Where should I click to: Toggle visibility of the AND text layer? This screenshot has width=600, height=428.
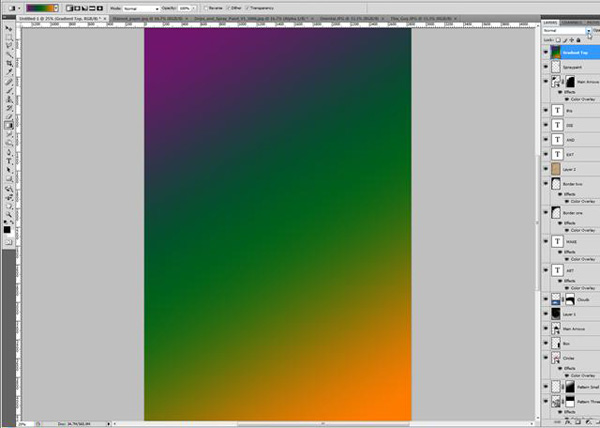pos(546,140)
